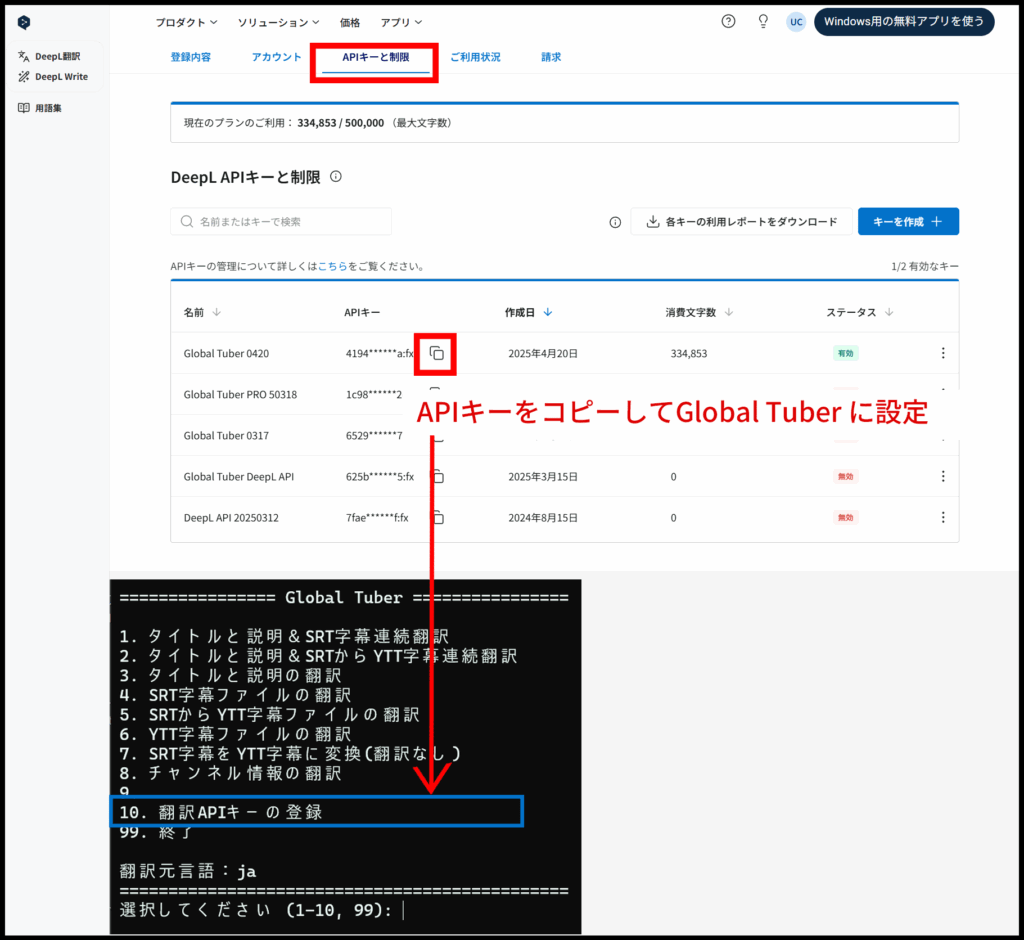This screenshot has height=940, width=1024.
Task: Click the name cell Global Tuber DeepL API
Action: (238, 477)
